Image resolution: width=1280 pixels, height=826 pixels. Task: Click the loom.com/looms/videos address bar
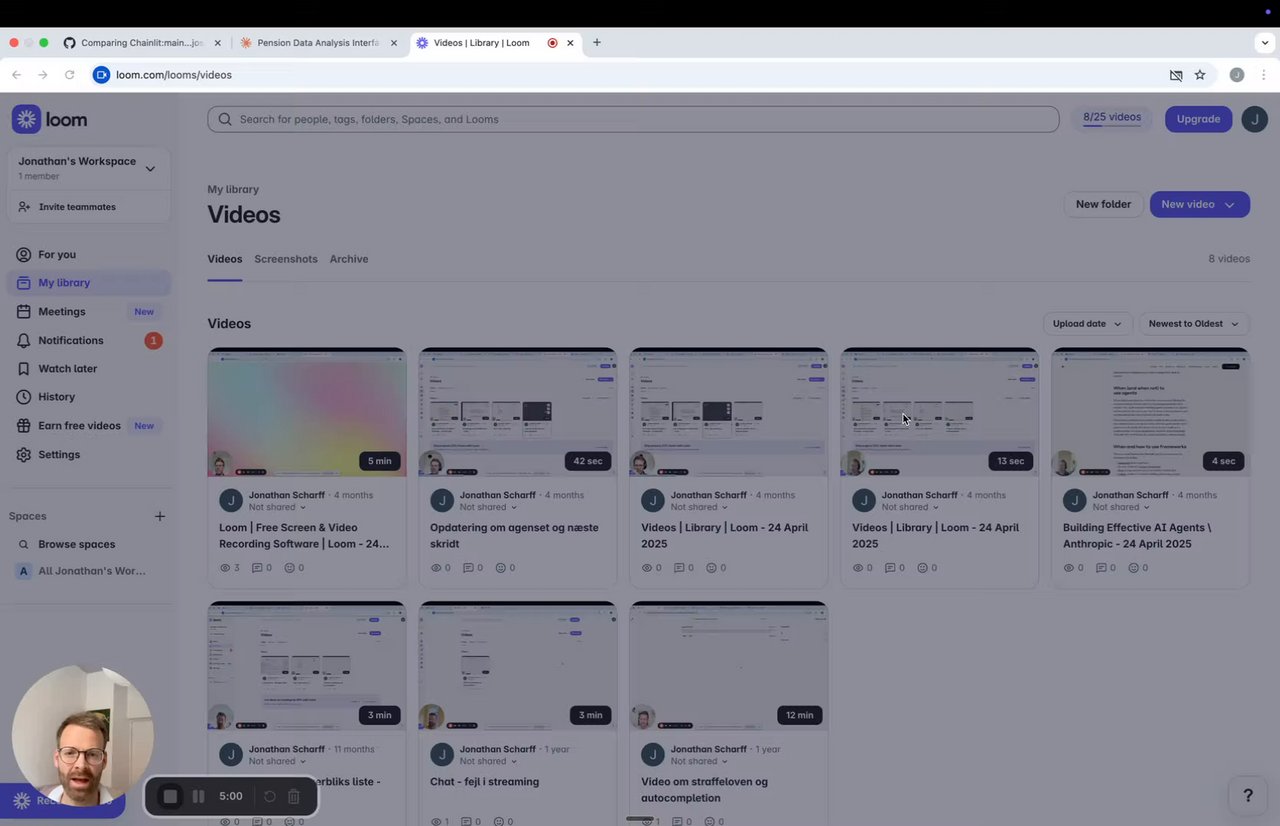[174, 75]
